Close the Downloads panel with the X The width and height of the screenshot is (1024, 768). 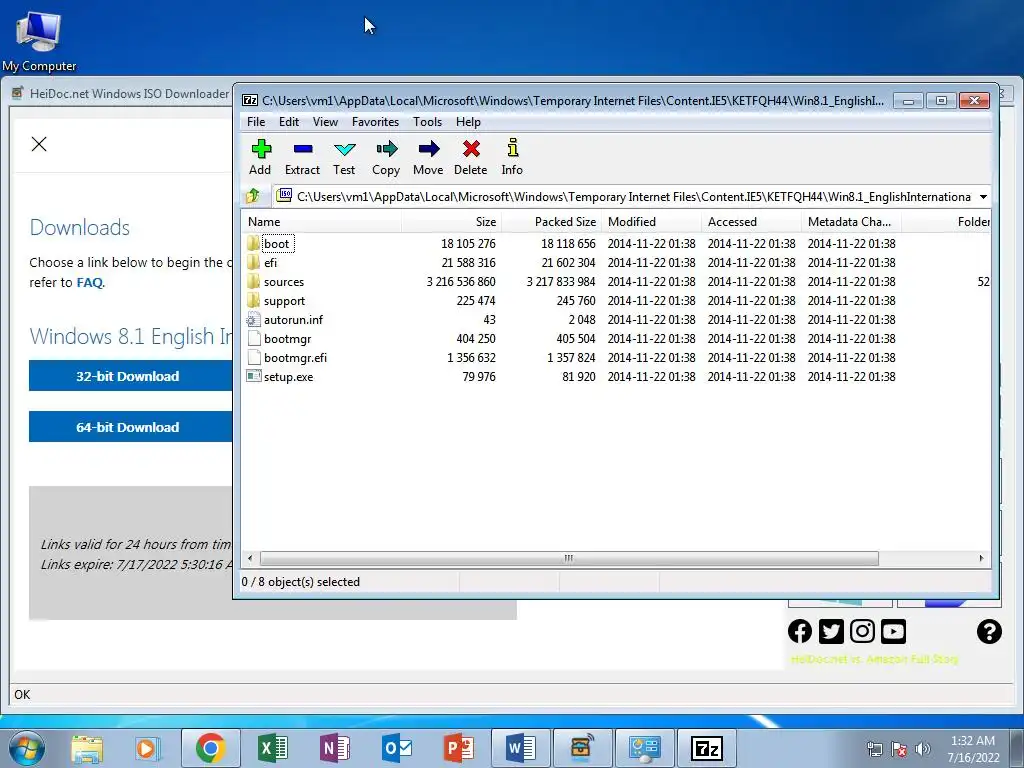point(39,144)
